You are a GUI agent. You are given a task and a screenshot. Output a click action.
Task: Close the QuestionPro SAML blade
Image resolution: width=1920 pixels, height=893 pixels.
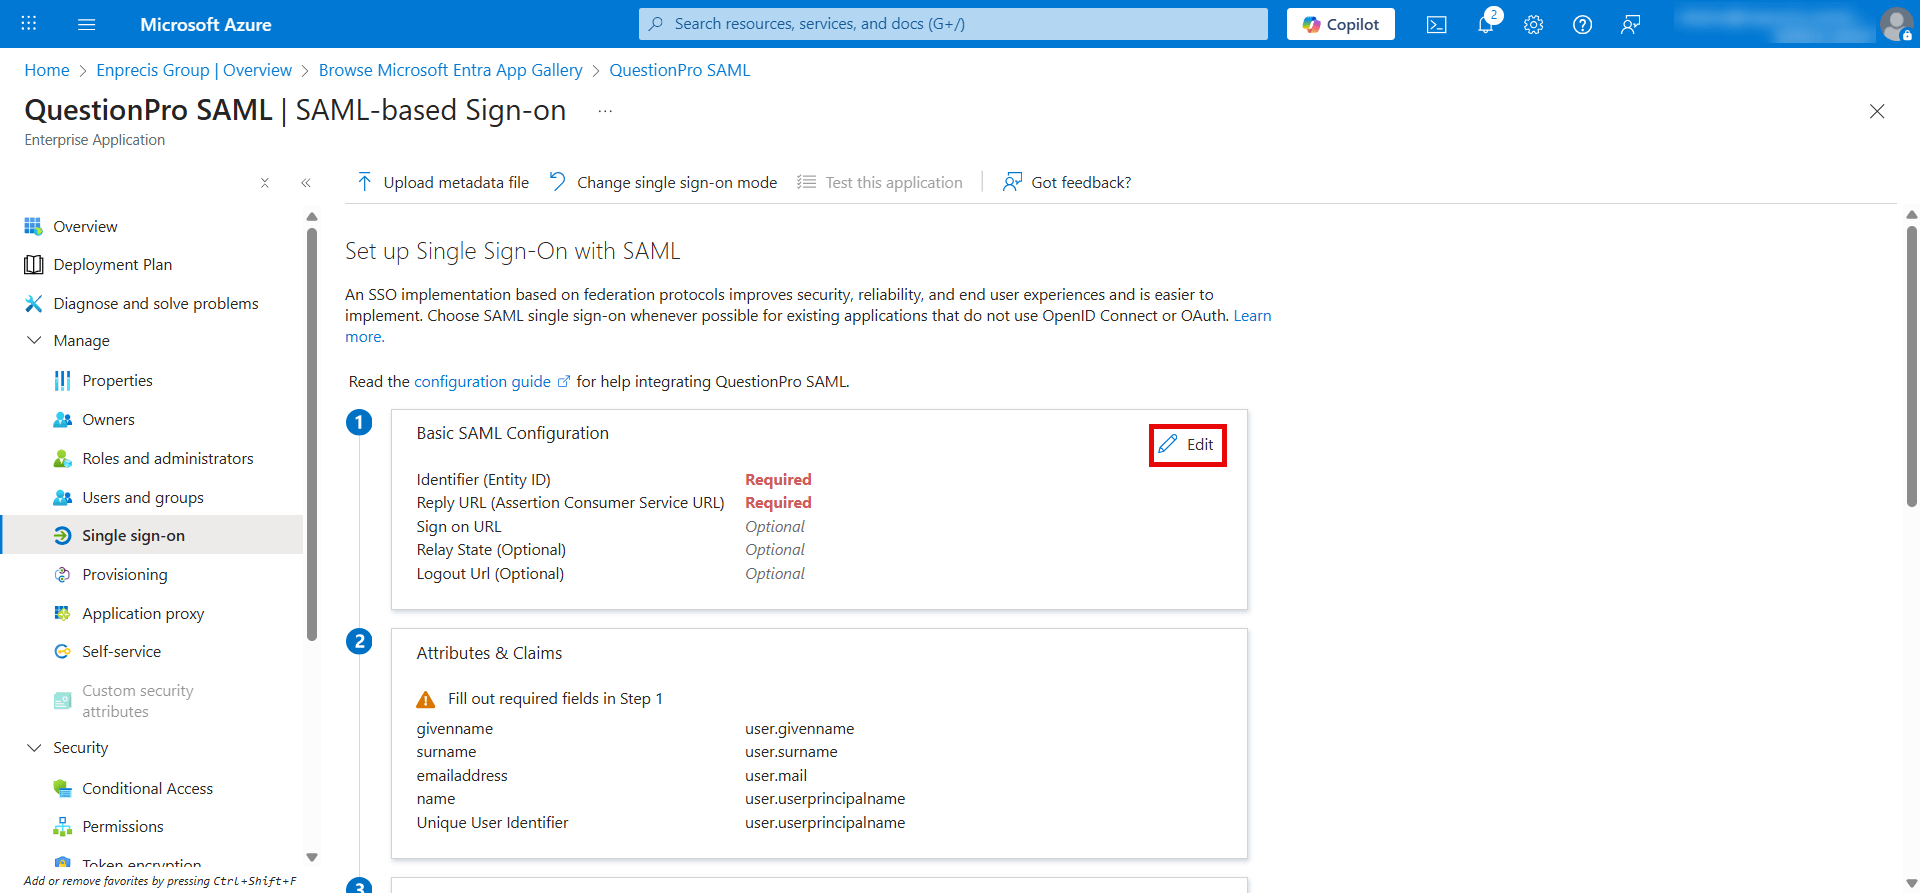(1877, 111)
